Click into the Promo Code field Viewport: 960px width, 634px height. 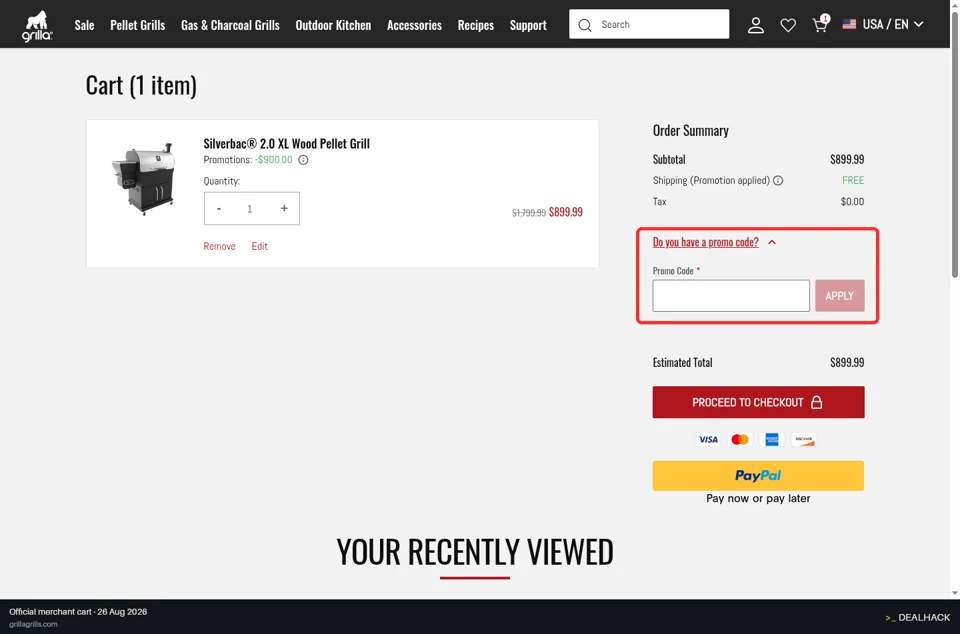pyautogui.click(x=731, y=296)
